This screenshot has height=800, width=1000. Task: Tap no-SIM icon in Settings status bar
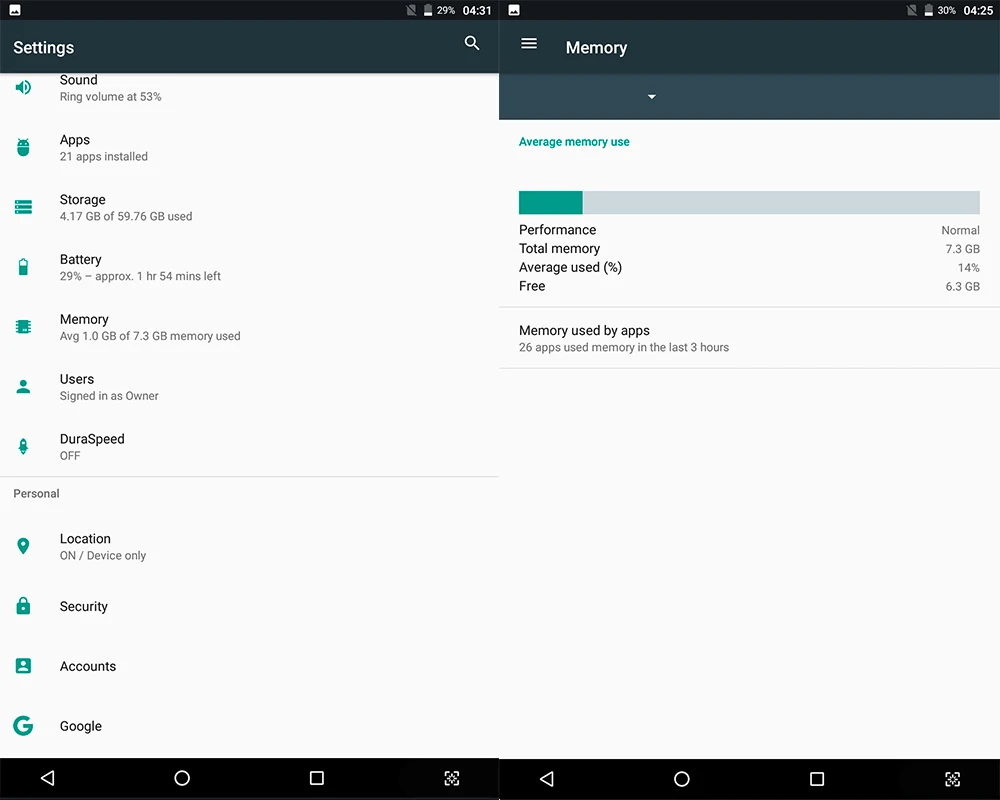(x=411, y=10)
